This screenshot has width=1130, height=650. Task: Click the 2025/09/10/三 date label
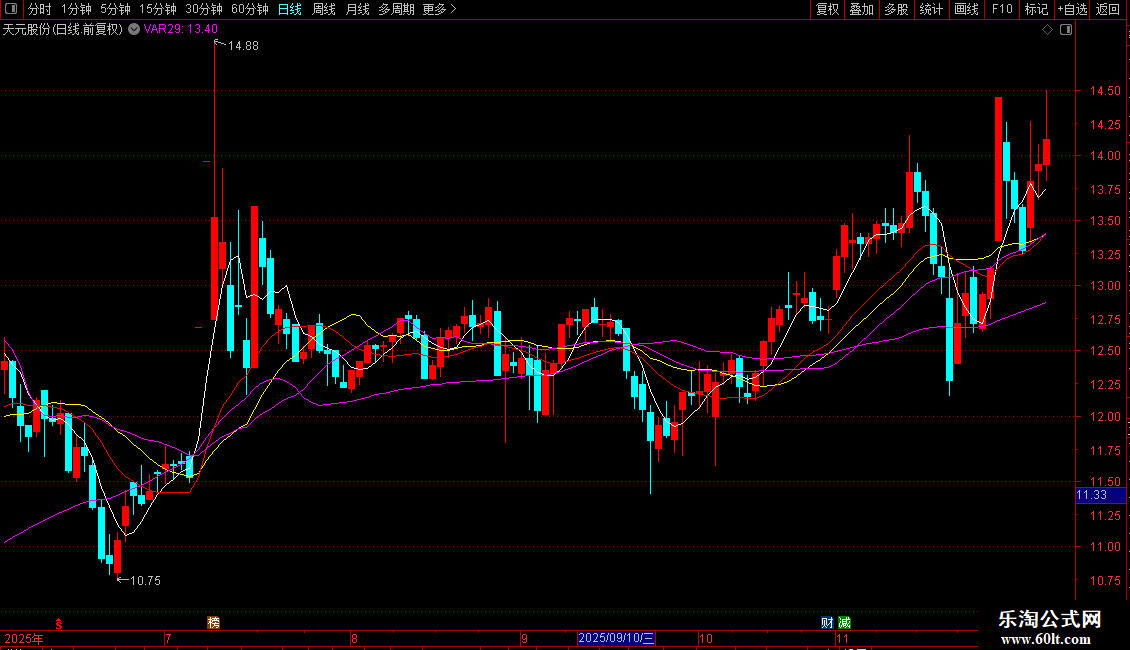616,638
